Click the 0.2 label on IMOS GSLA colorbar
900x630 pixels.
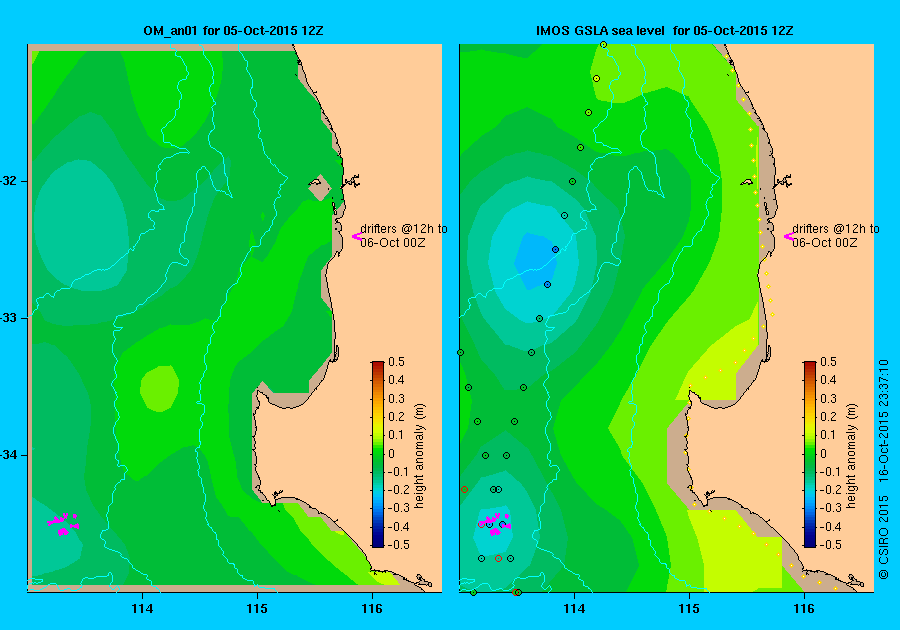[828, 417]
